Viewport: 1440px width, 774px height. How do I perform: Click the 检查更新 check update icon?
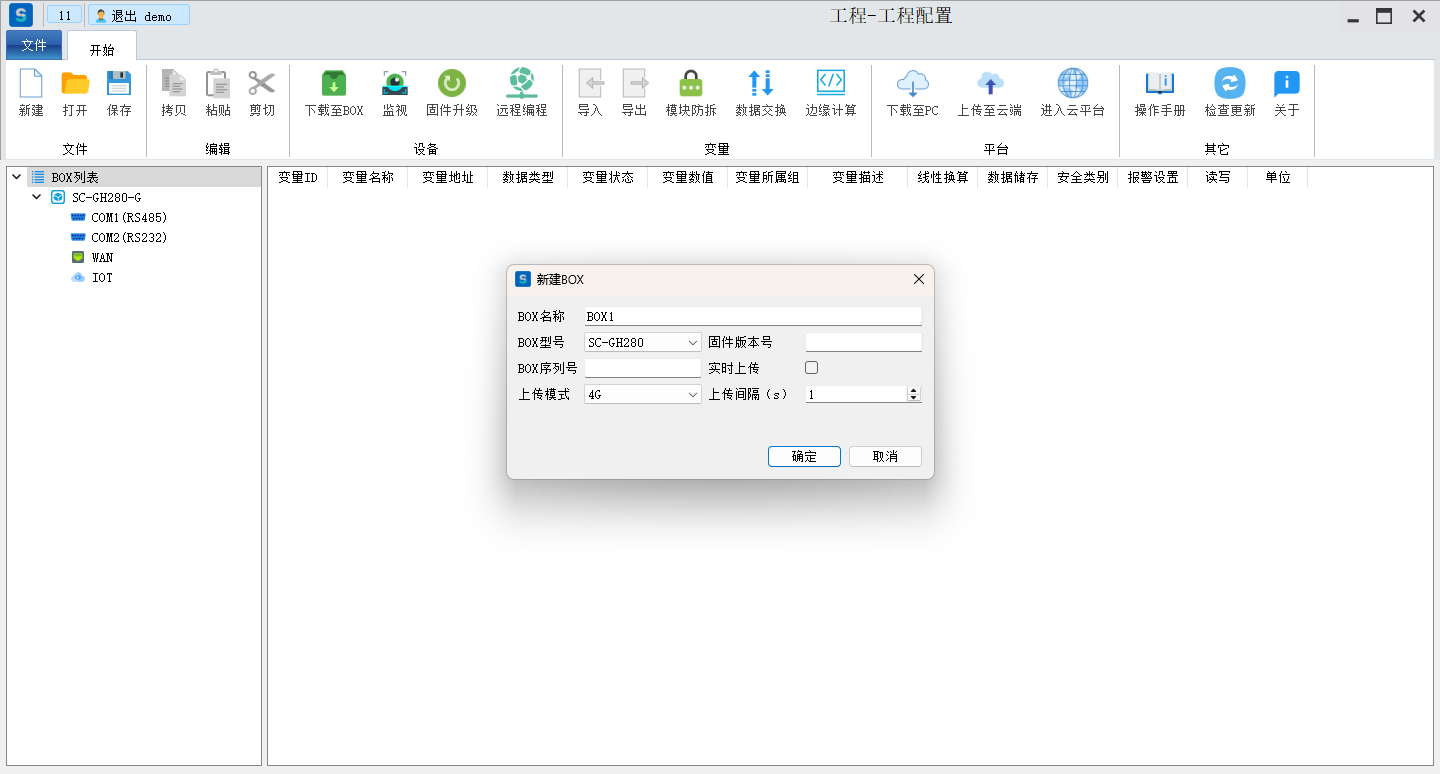1229,84
